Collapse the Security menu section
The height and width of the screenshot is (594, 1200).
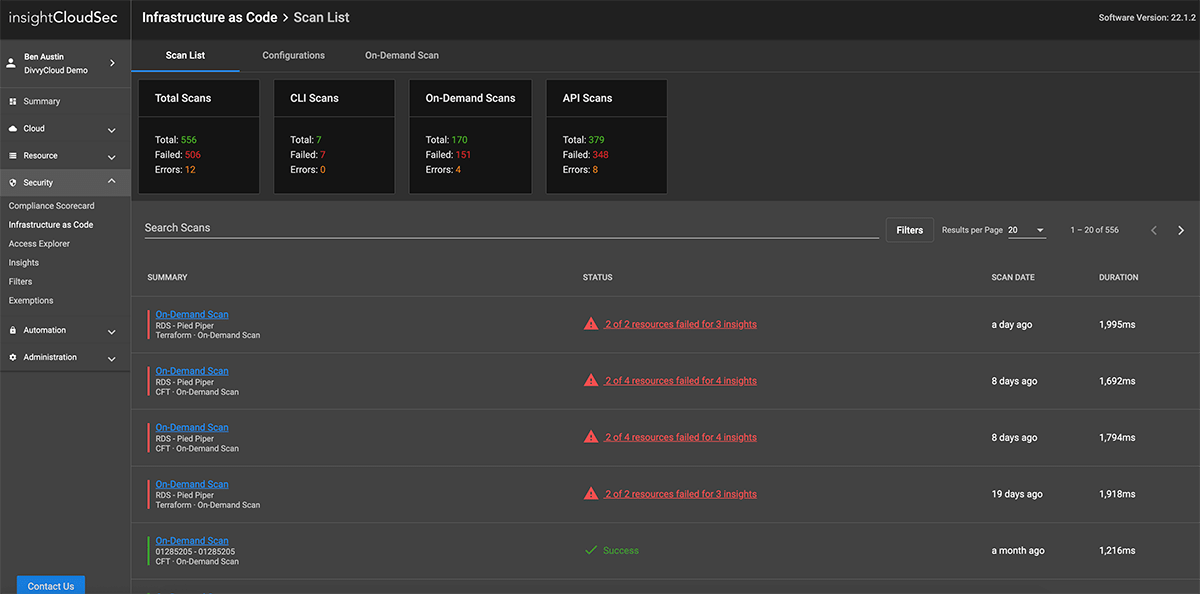click(112, 182)
